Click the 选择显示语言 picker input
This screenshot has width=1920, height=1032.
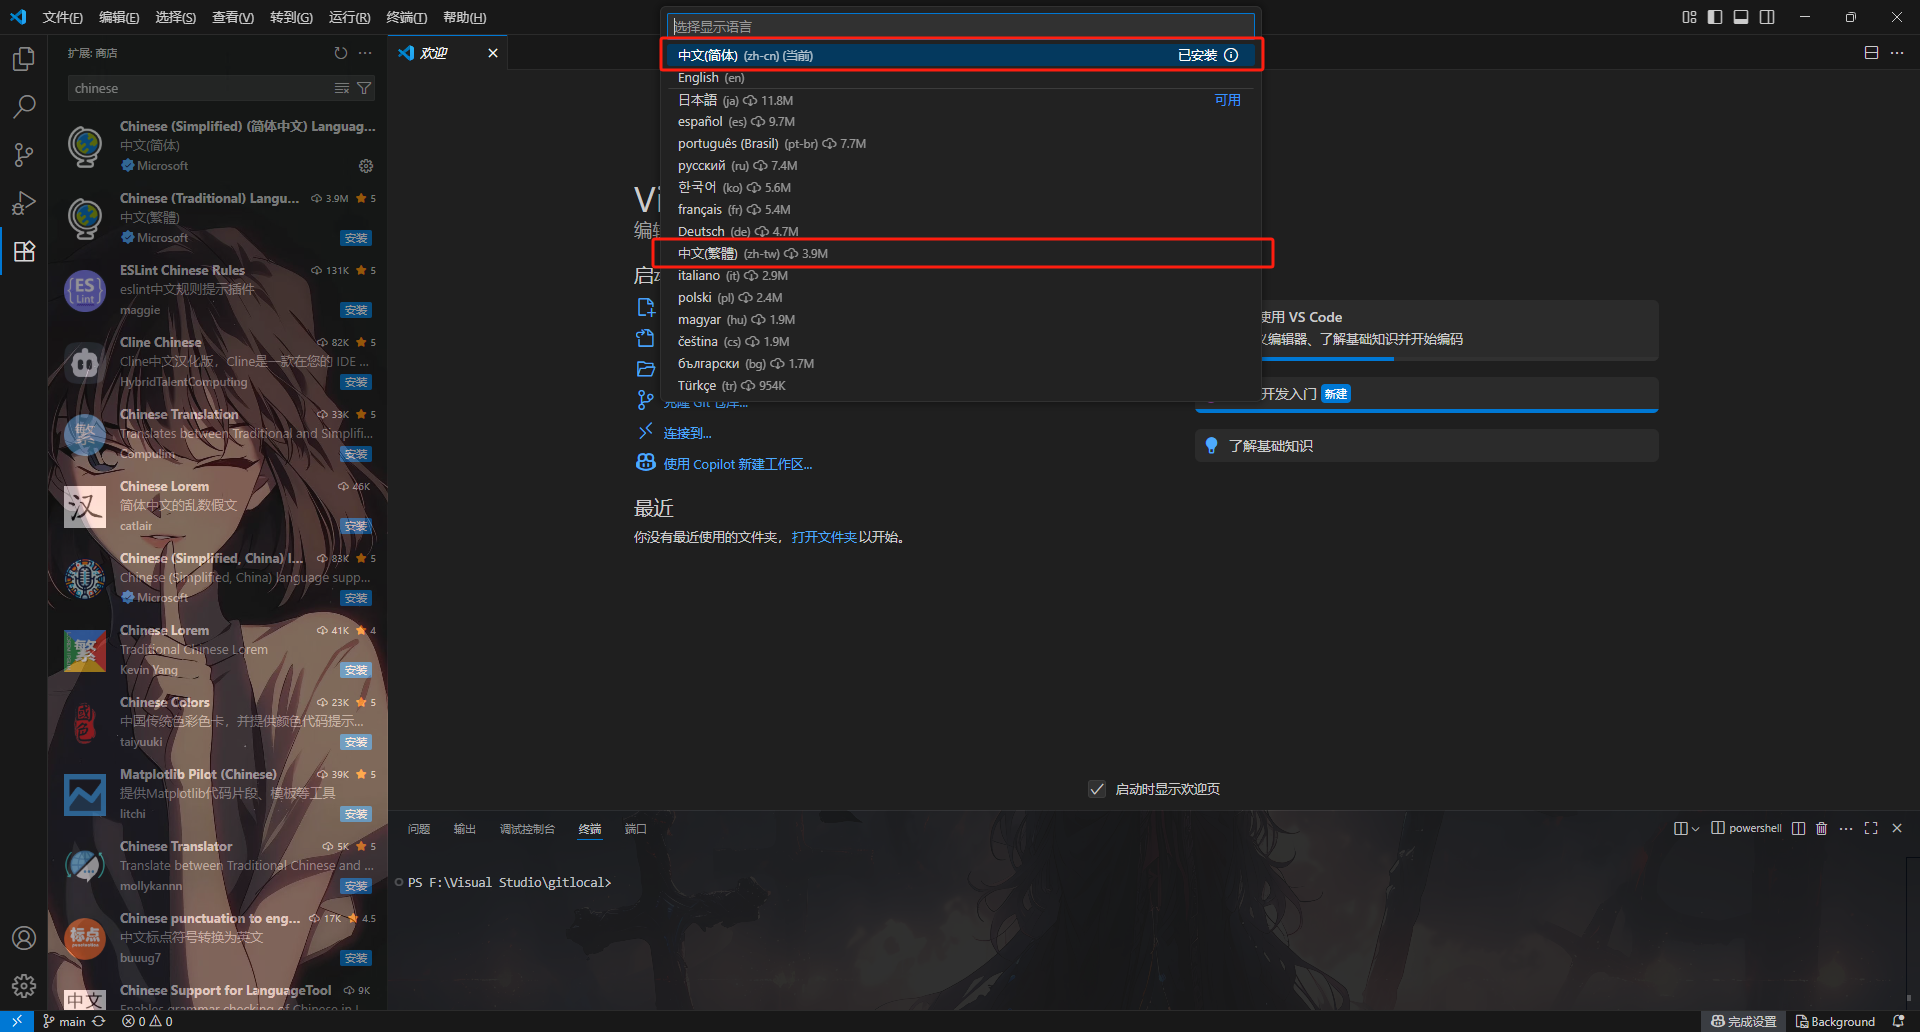[x=960, y=26]
